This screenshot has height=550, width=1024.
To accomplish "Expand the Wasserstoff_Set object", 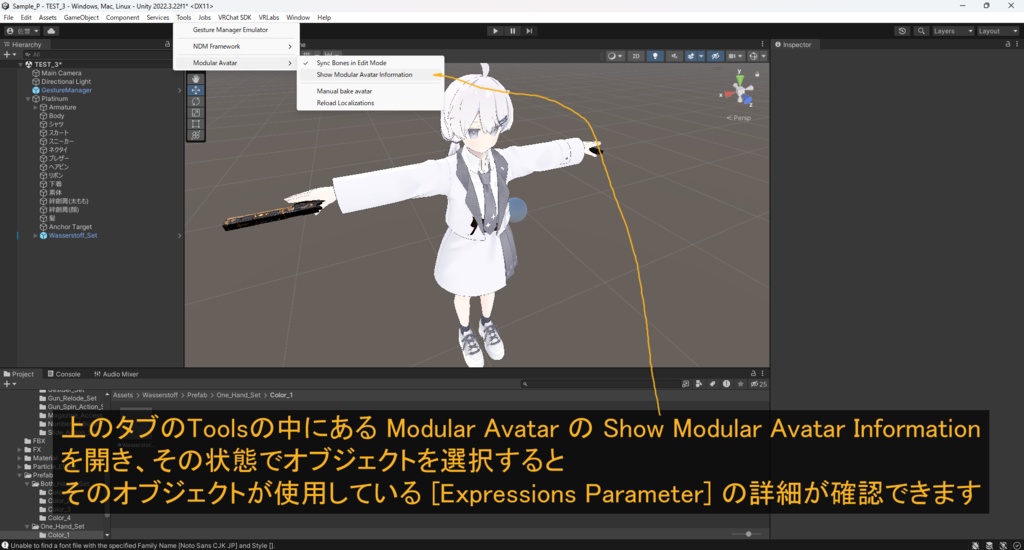I will 35,236.
